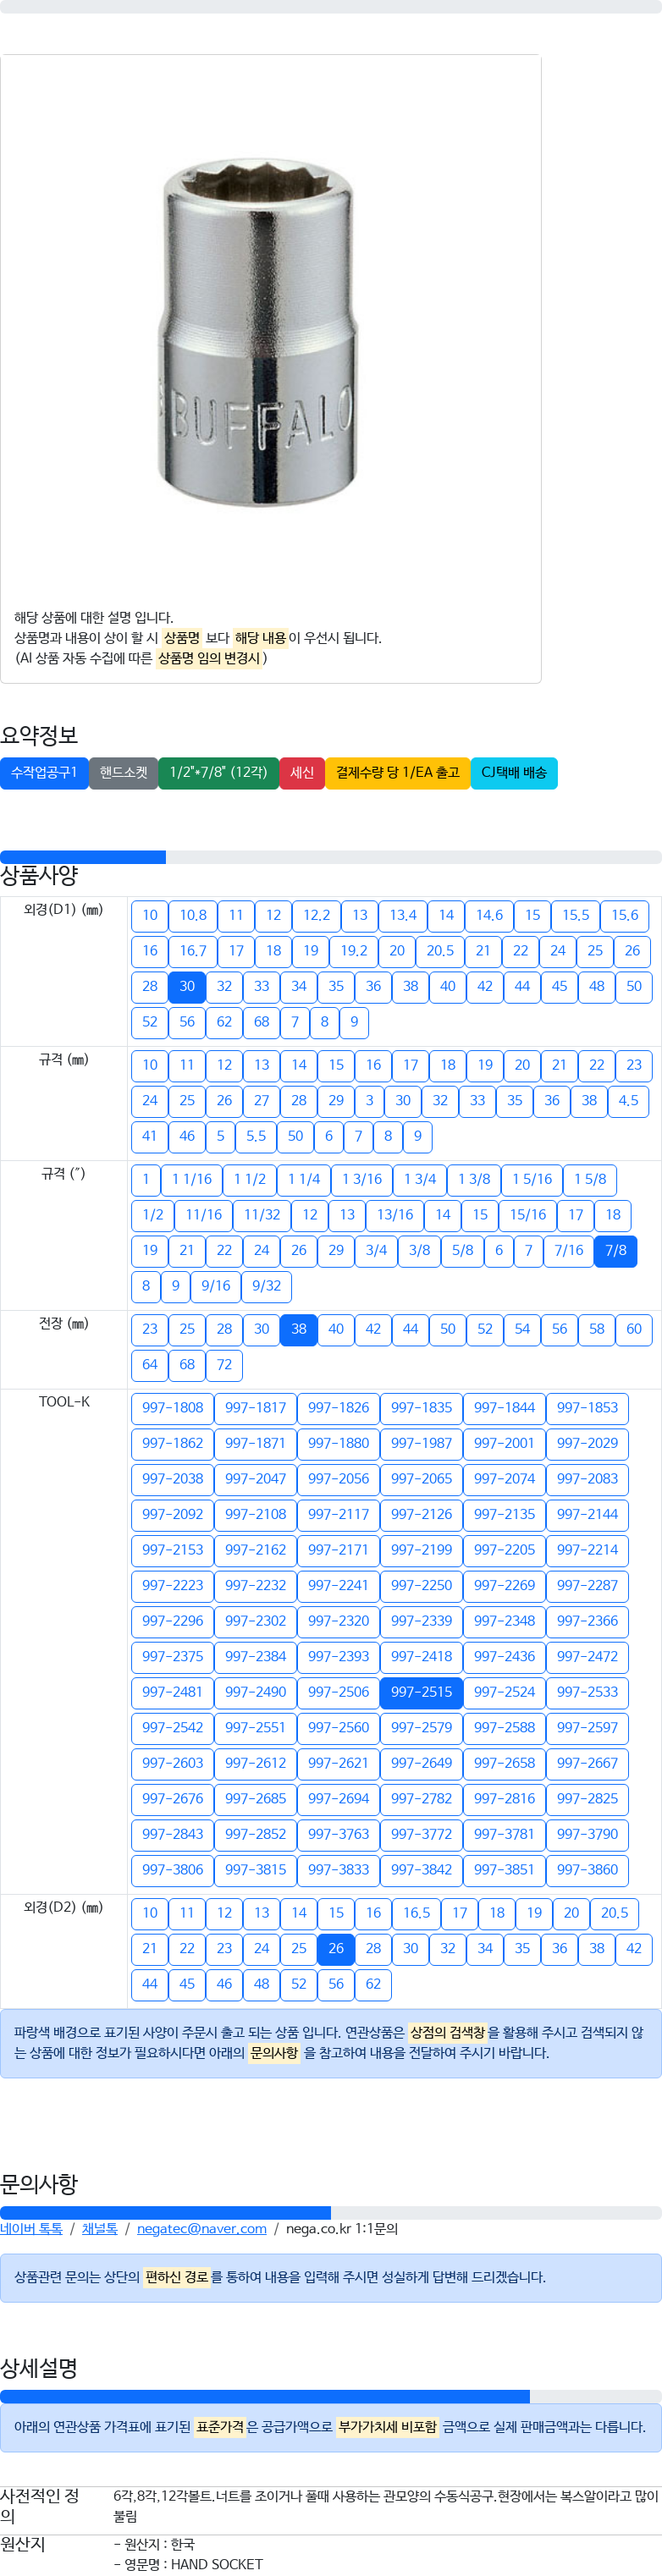Screen dimensions: 662x2576
Task: Select inch size 1 1/16 option
Action: [192, 1179]
